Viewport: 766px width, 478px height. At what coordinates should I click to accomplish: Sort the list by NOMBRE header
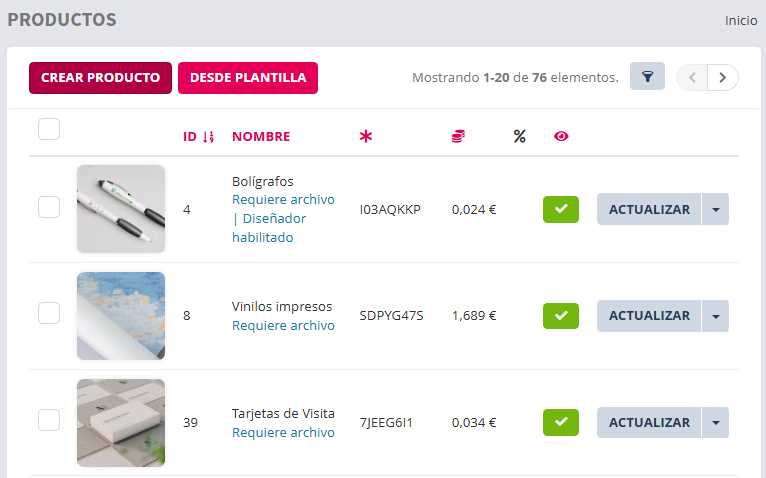point(261,137)
